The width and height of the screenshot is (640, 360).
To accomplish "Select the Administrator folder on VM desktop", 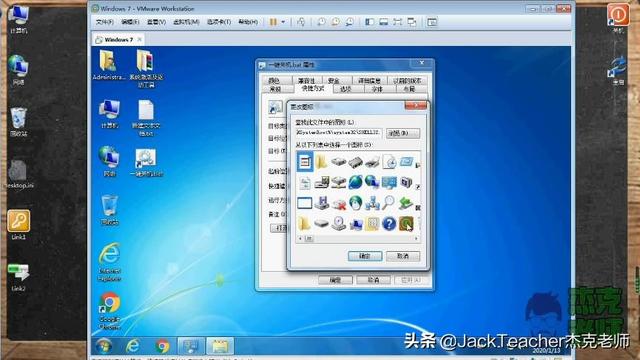I will 109,65.
